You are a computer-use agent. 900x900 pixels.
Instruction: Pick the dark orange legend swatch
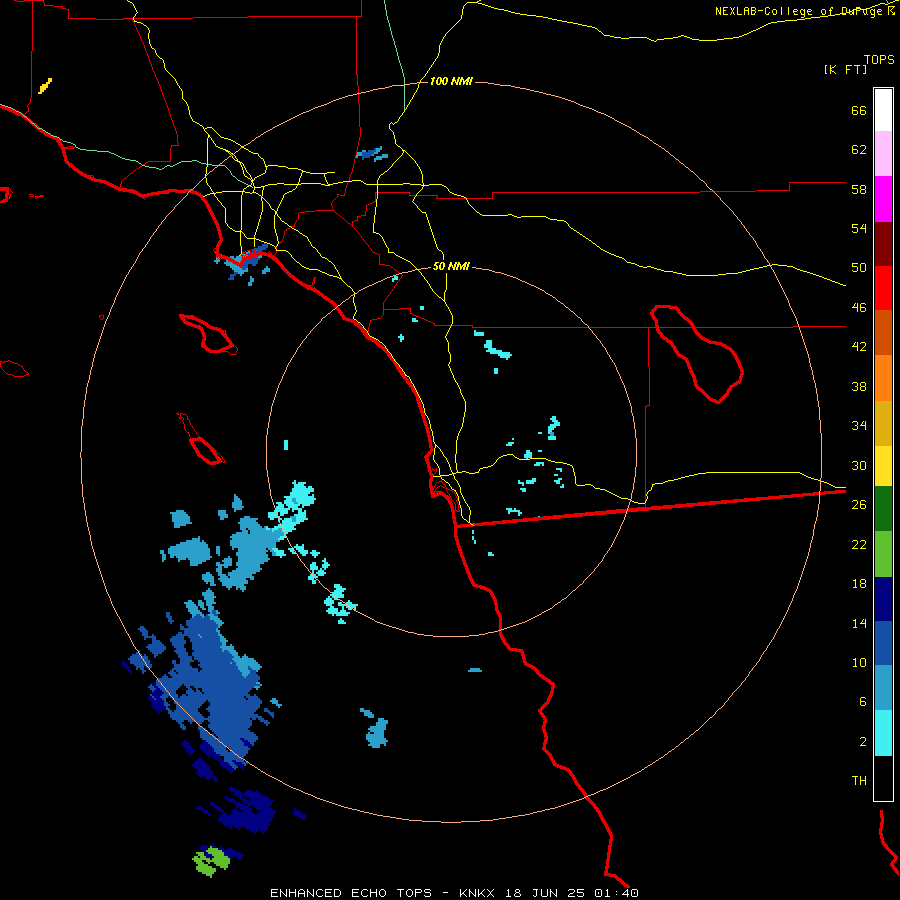click(x=883, y=332)
